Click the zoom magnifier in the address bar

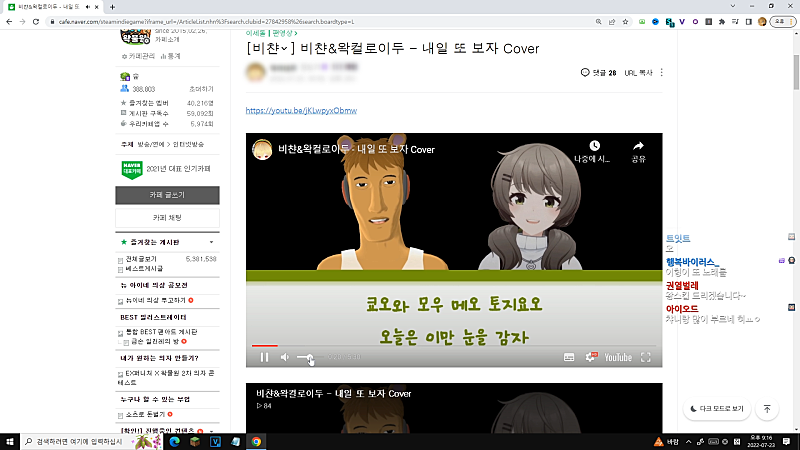coord(598,22)
